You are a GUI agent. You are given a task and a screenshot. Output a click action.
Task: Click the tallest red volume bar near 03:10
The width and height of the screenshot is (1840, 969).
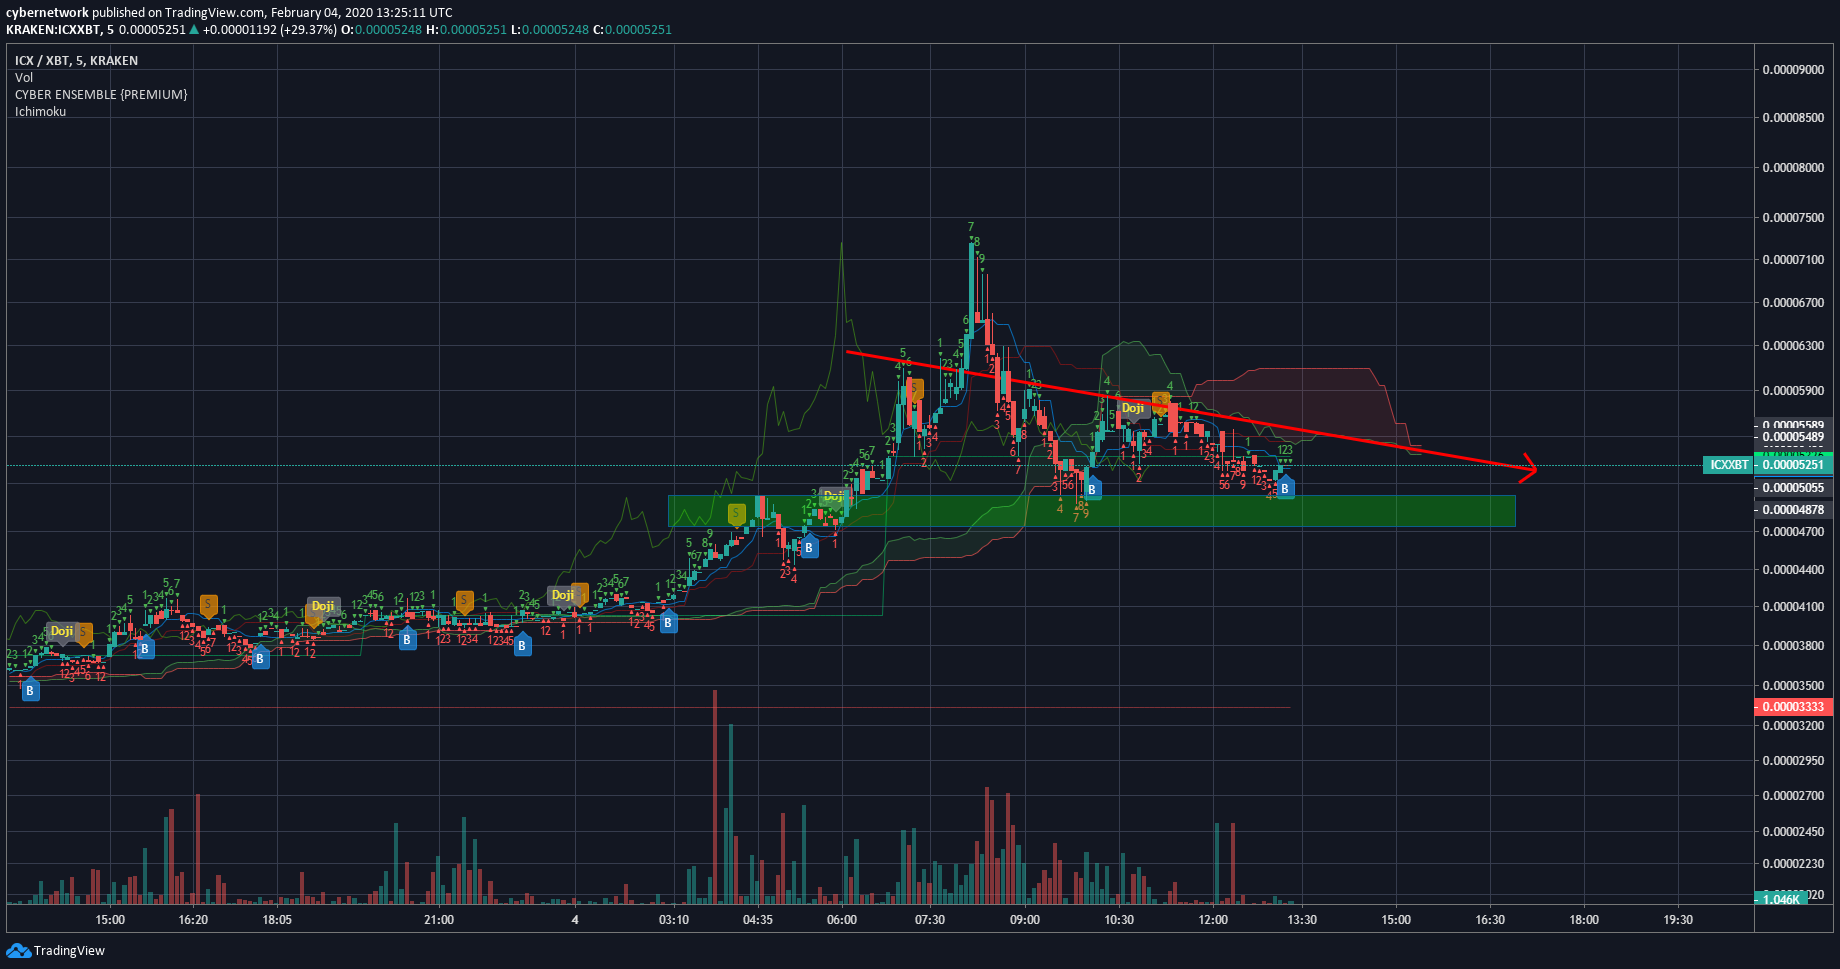[x=715, y=796]
